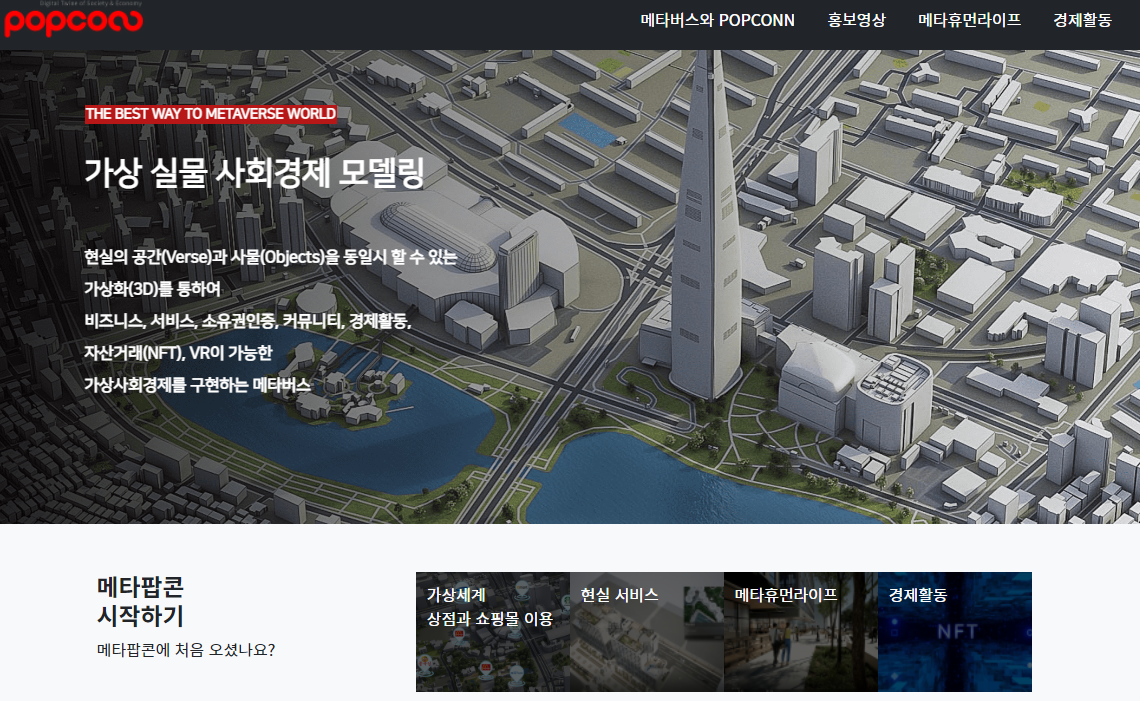The image size is (1140, 701).
Task: Open the 메타버스와 POPCONN menu
Action: [x=717, y=20]
